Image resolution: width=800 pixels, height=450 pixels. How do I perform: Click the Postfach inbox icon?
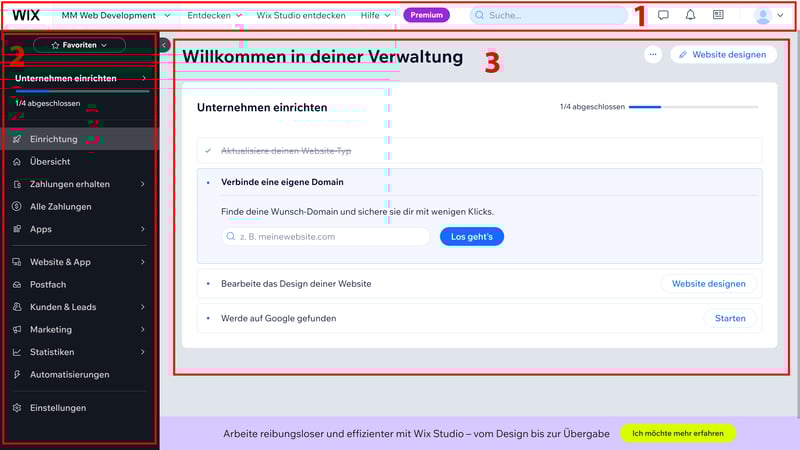tap(17, 285)
